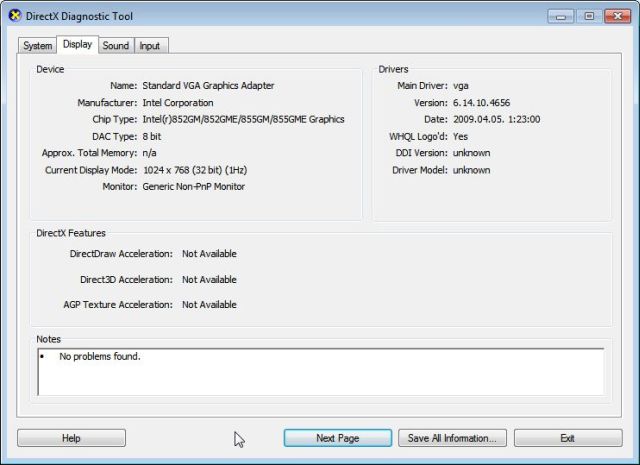Click AGP Texture Acceleration 'Not Available' value

209,305
